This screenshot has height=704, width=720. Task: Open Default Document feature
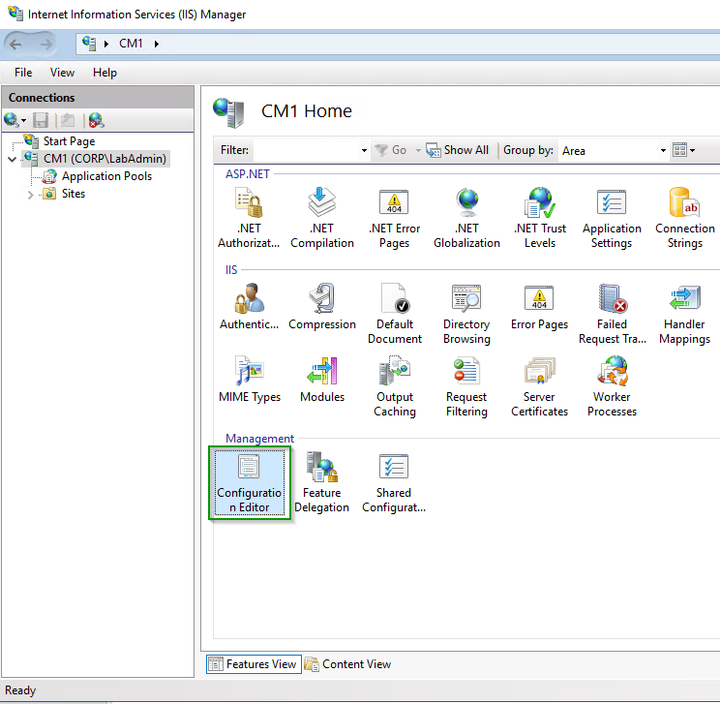coord(394,314)
